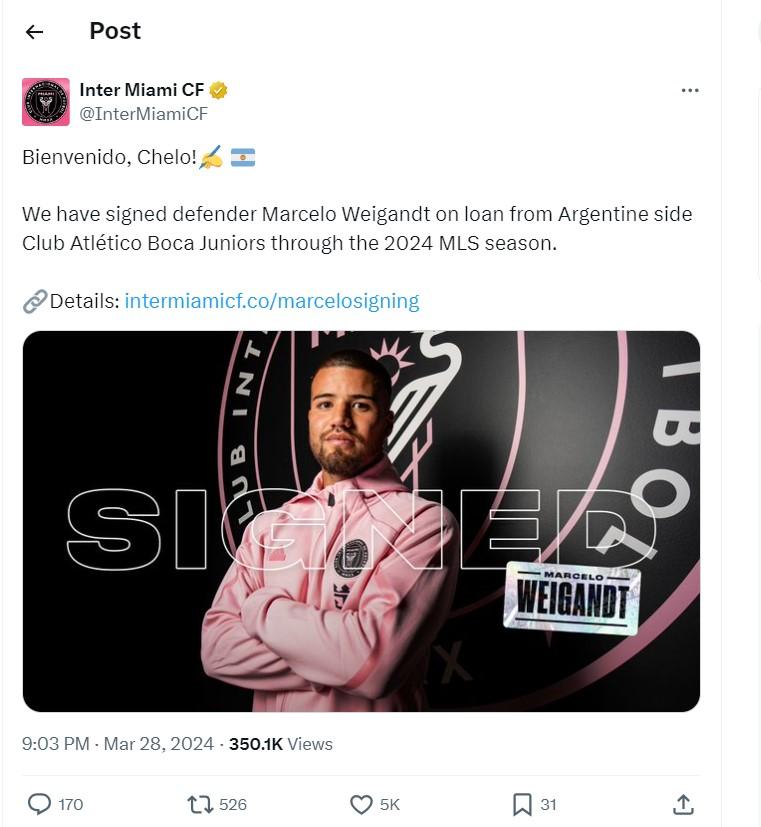The image size is (761, 827).
Task: Click the Argentina flag emoji
Action: click(243, 157)
